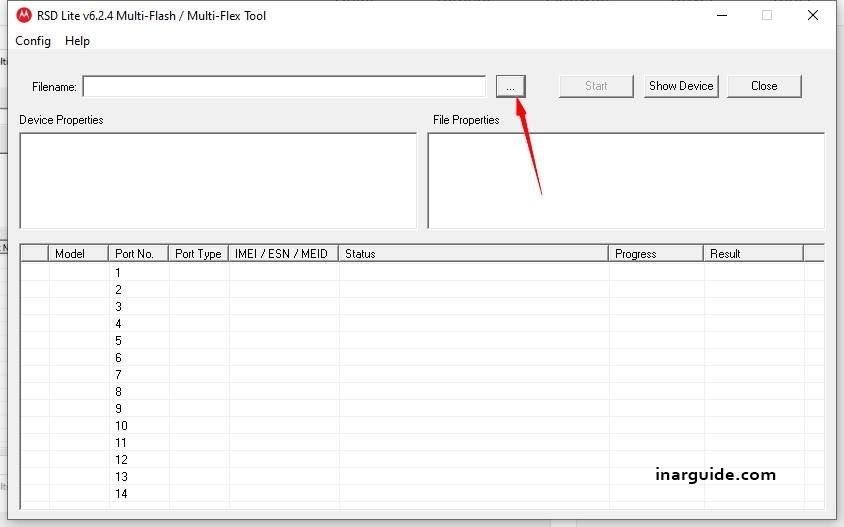The height and width of the screenshot is (527, 844).
Task: Click the Result column header
Action: pyautogui.click(x=754, y=254)
